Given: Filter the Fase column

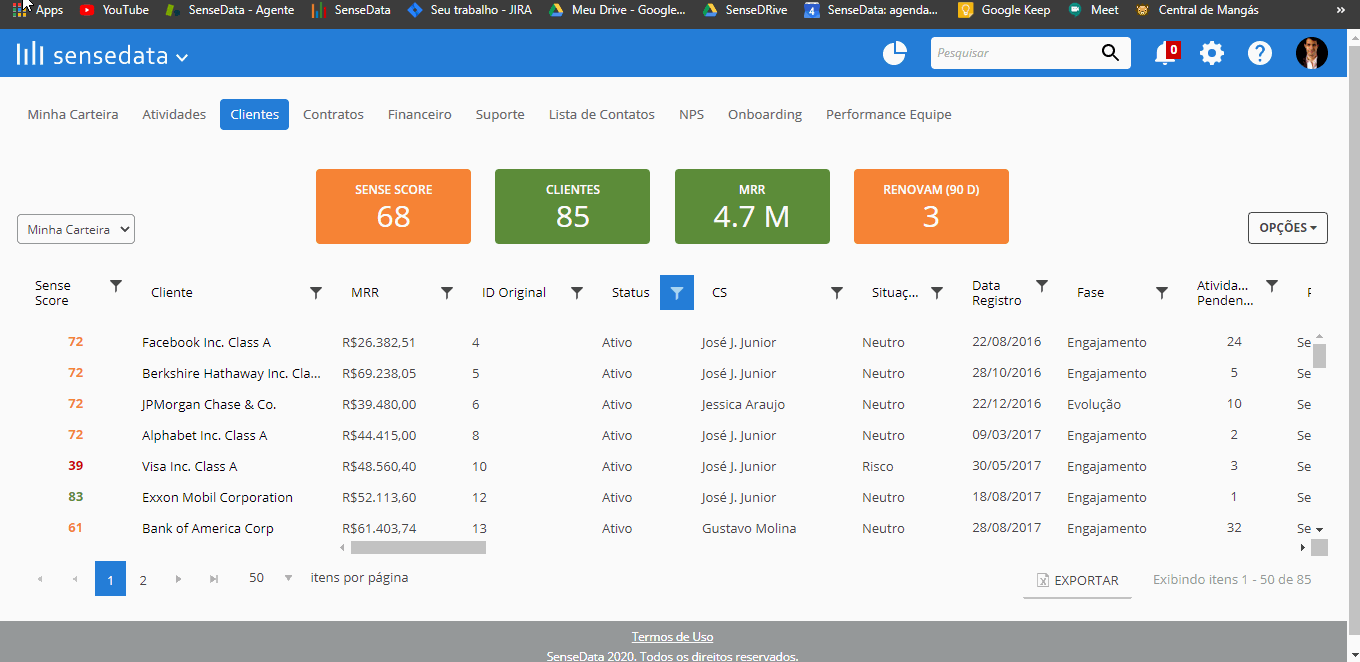Looking at the screenshot, I should 1162,293.
